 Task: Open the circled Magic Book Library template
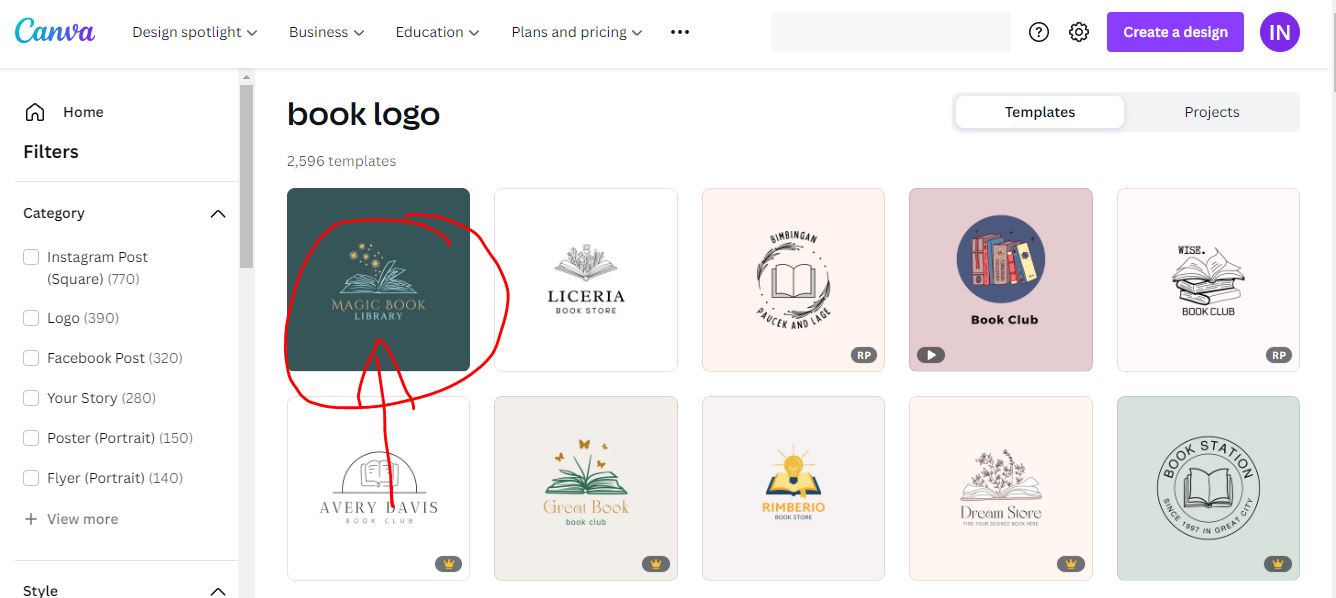point(378,278)
